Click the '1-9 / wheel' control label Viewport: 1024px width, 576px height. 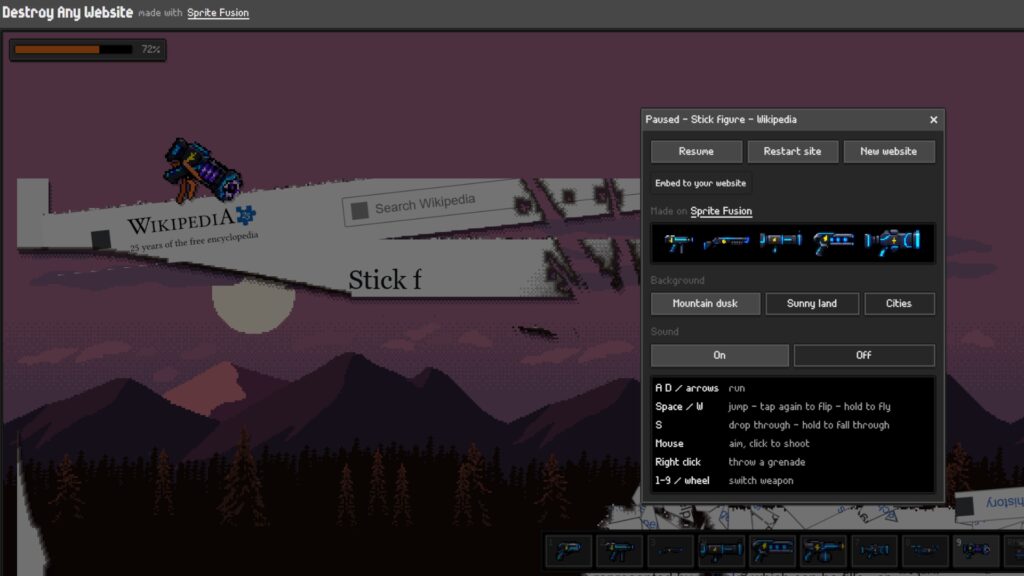tap(682, 481)
